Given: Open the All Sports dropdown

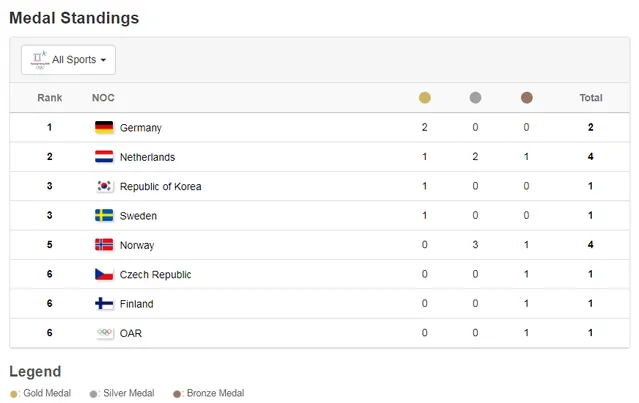Looking at the screenshot, I should tap(68, 60).
